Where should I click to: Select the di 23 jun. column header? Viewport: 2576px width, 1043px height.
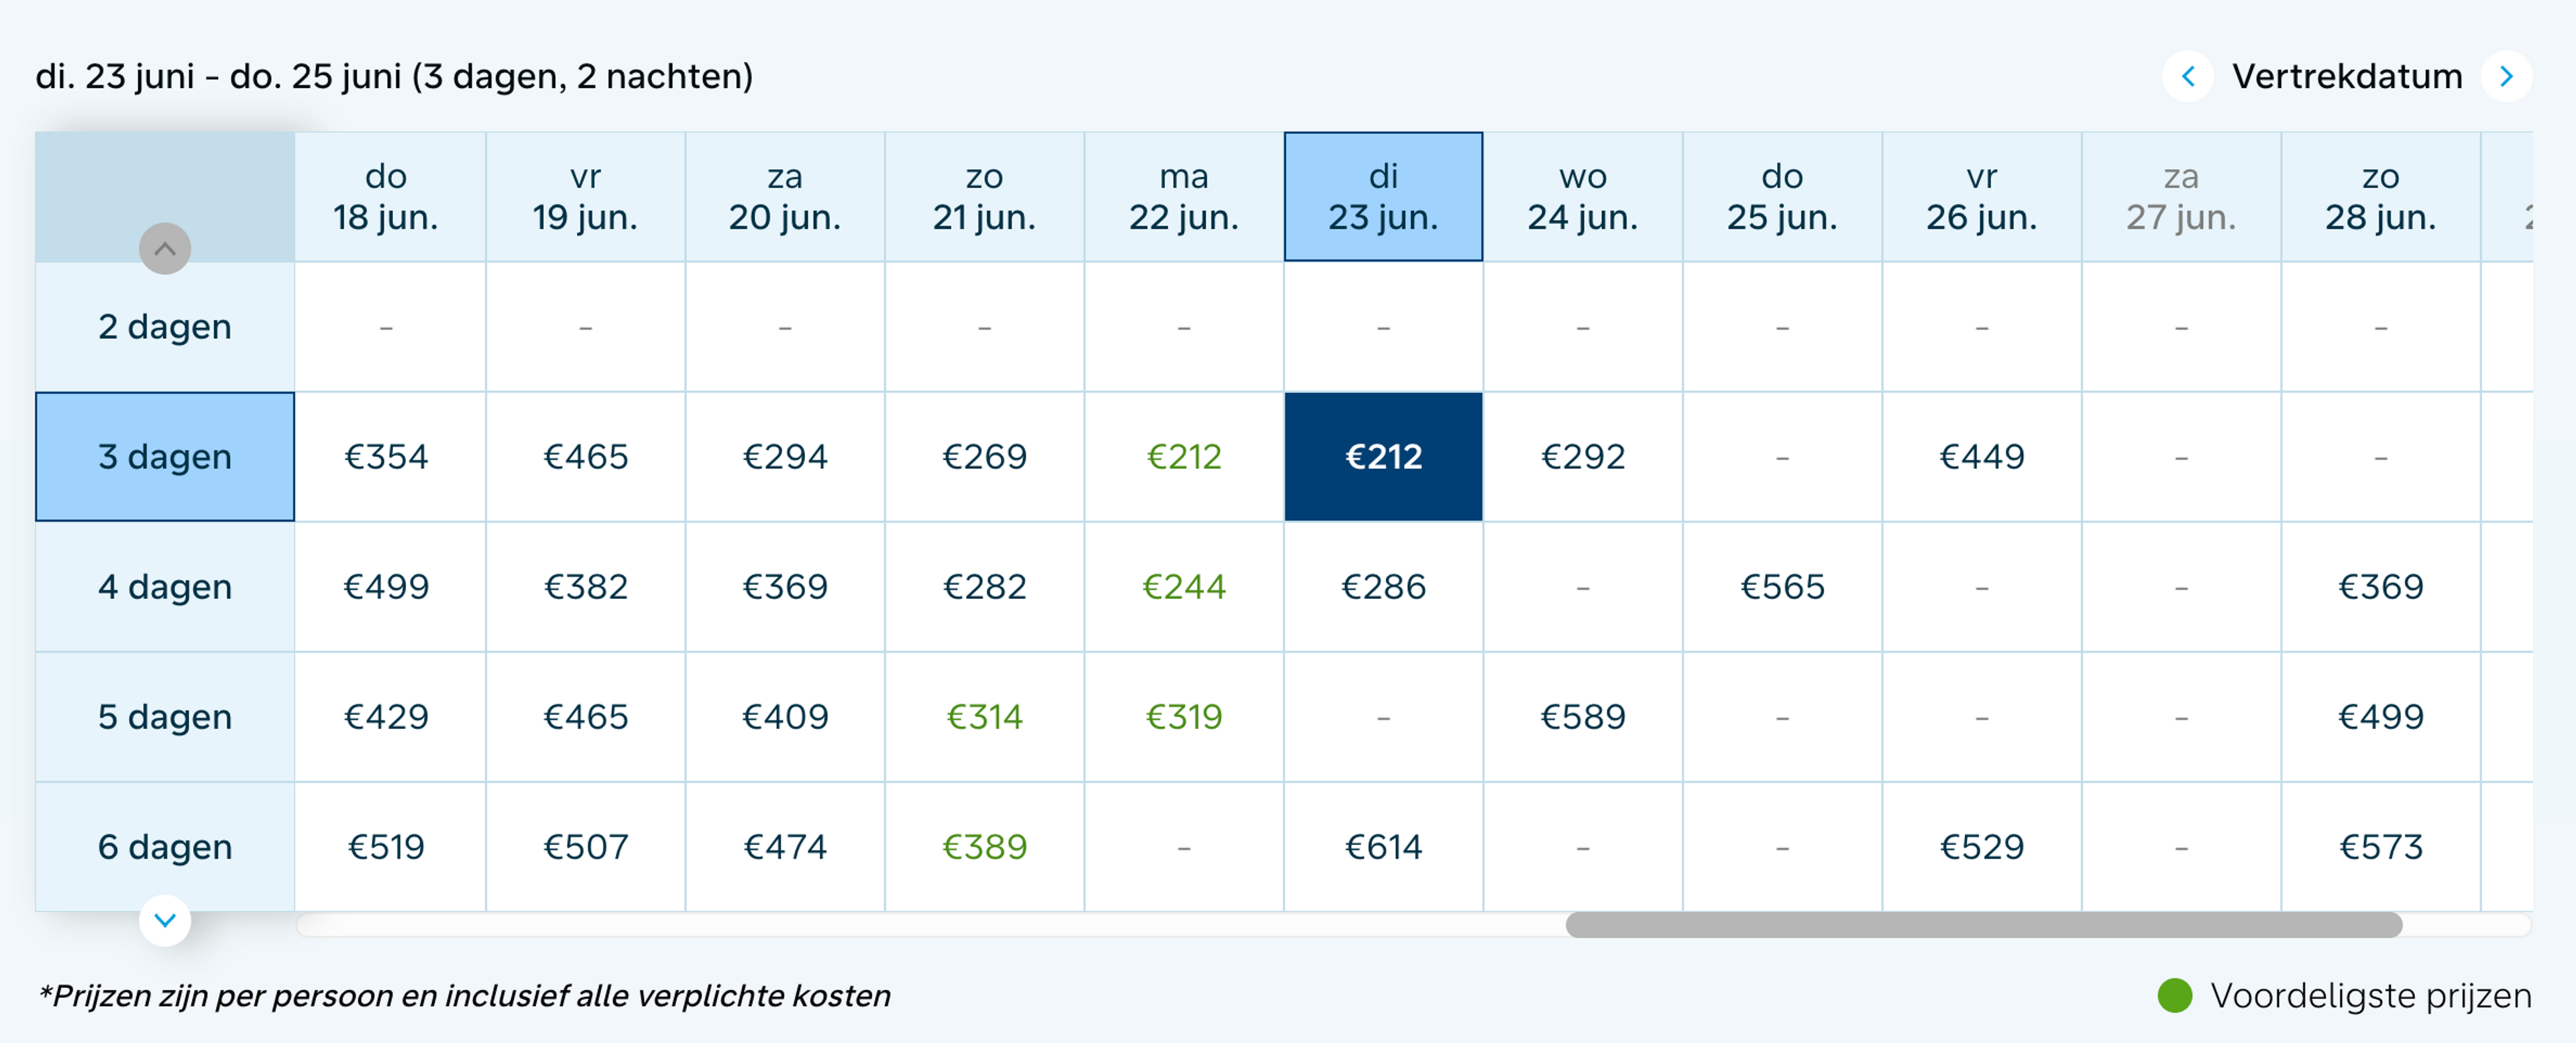pos(1383,197)
